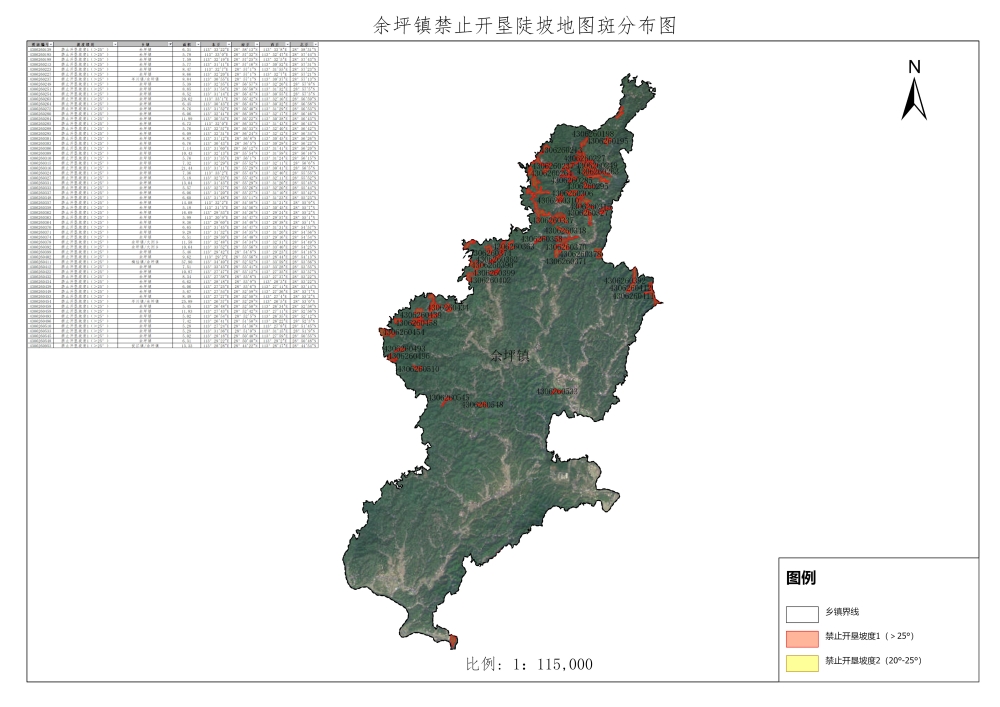Click the white 乡镇界线 legend swatch
This screenshot has width=1000, height=707.
[x=800, y=612]
